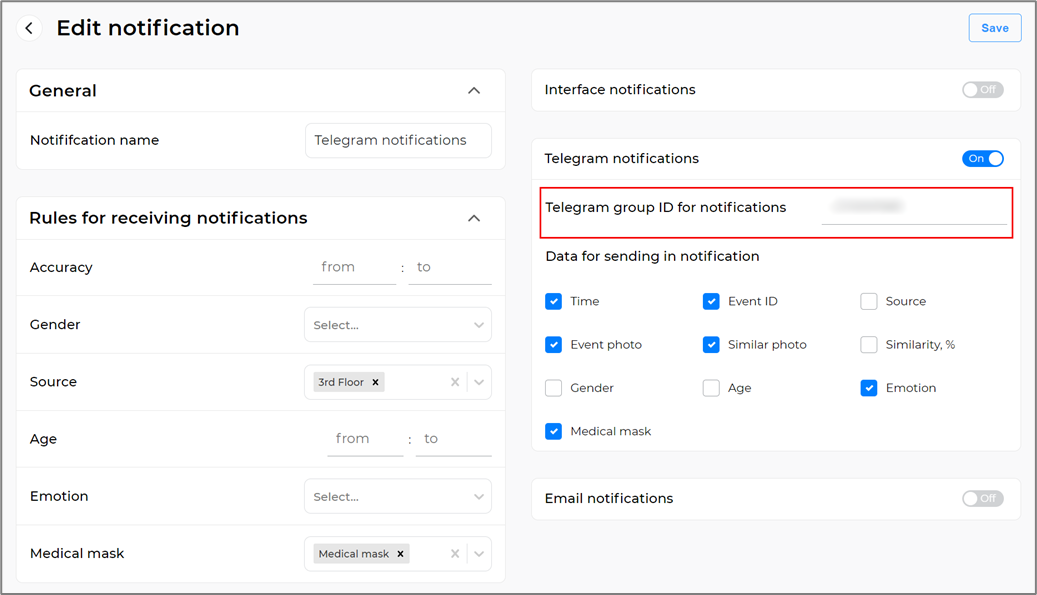Click the back arrow to exit Edit notification

tap(29, 27)
